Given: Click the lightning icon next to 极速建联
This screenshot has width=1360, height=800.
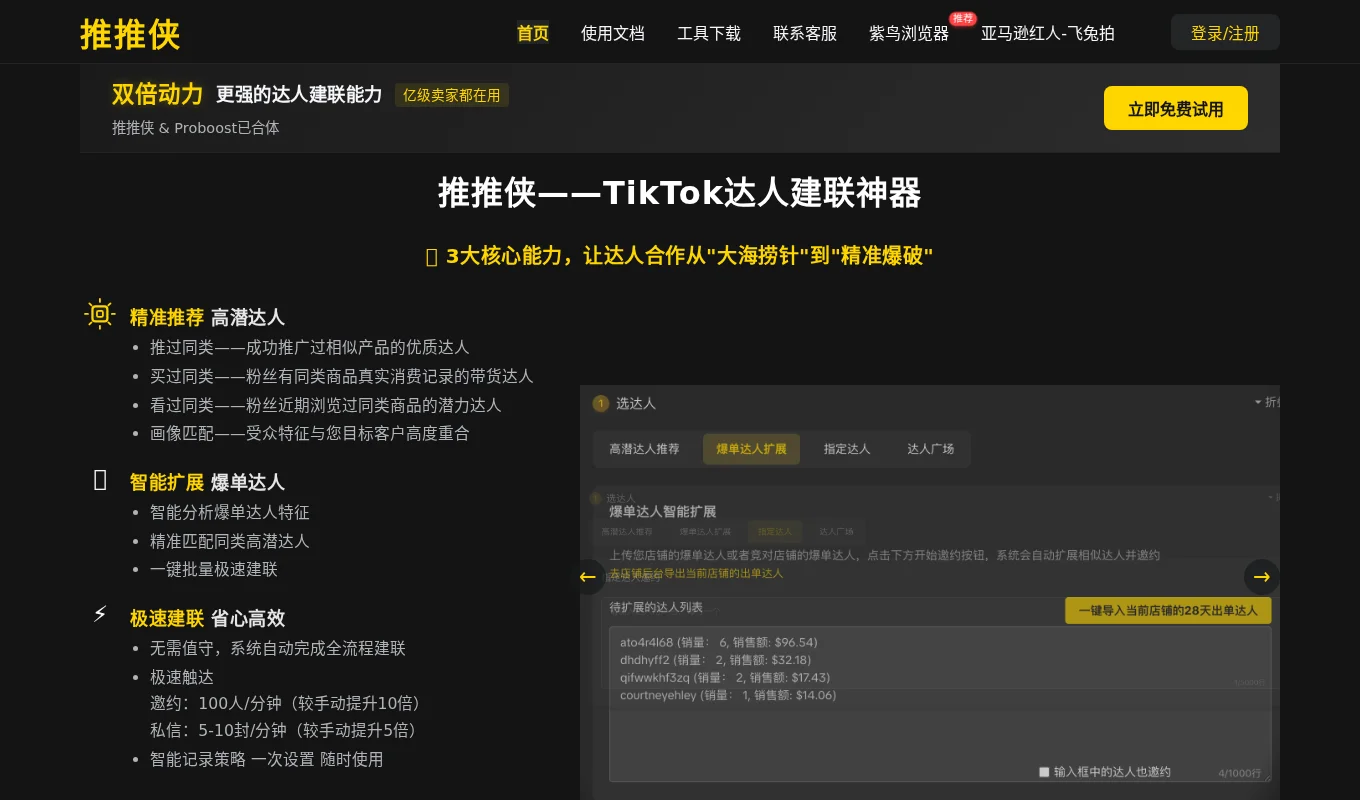Looking at the screenshot, I should pyautogui.click(x=100, y=613).
